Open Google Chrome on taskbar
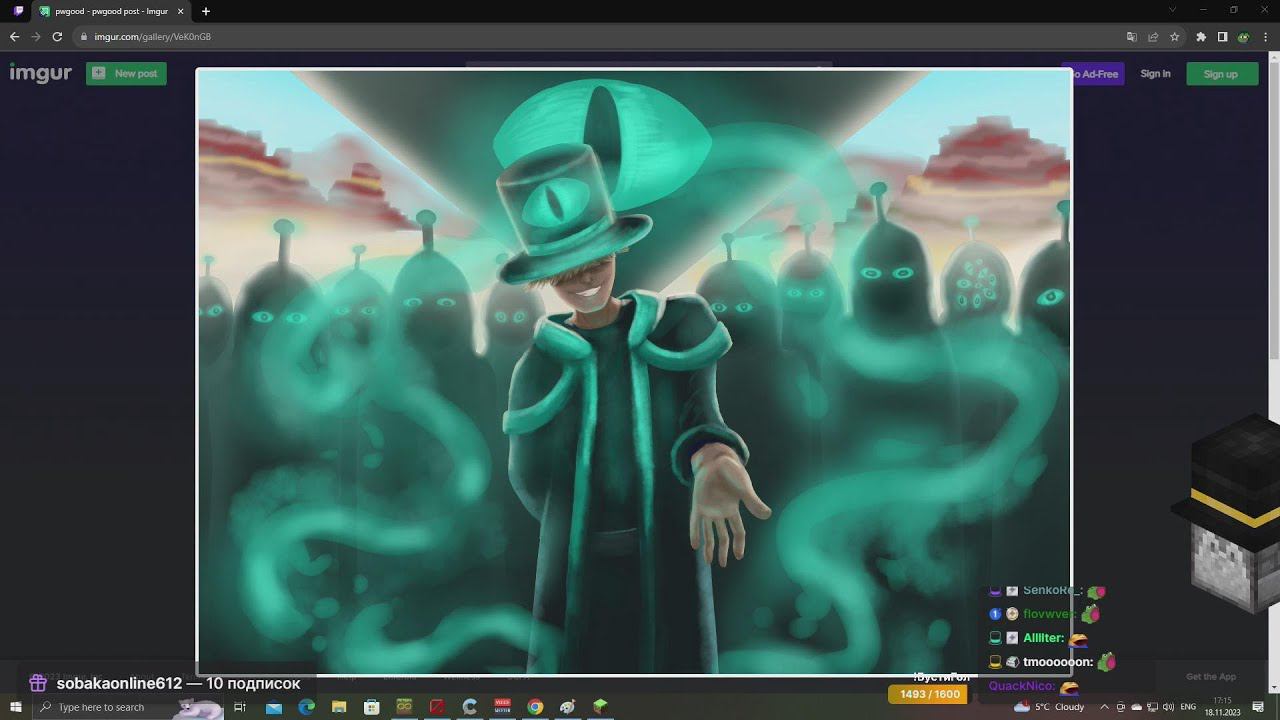Image resolution: width=1280 pixels, height=720 pixels. [x=535, y=707]
